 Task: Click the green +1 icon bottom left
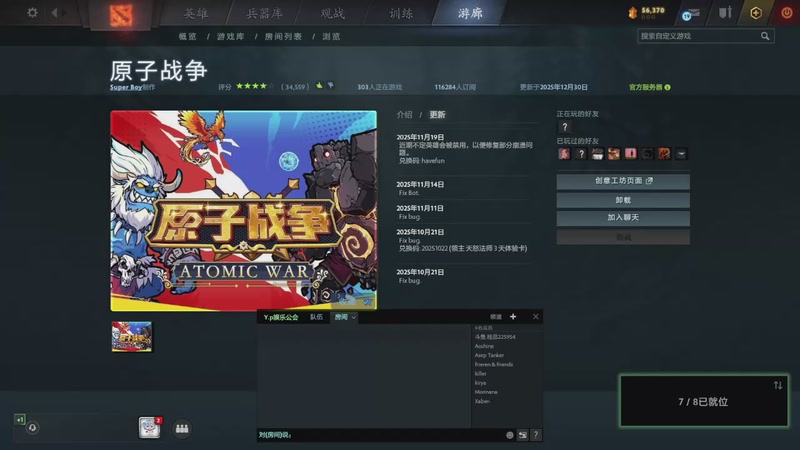(x=20, y=419)
